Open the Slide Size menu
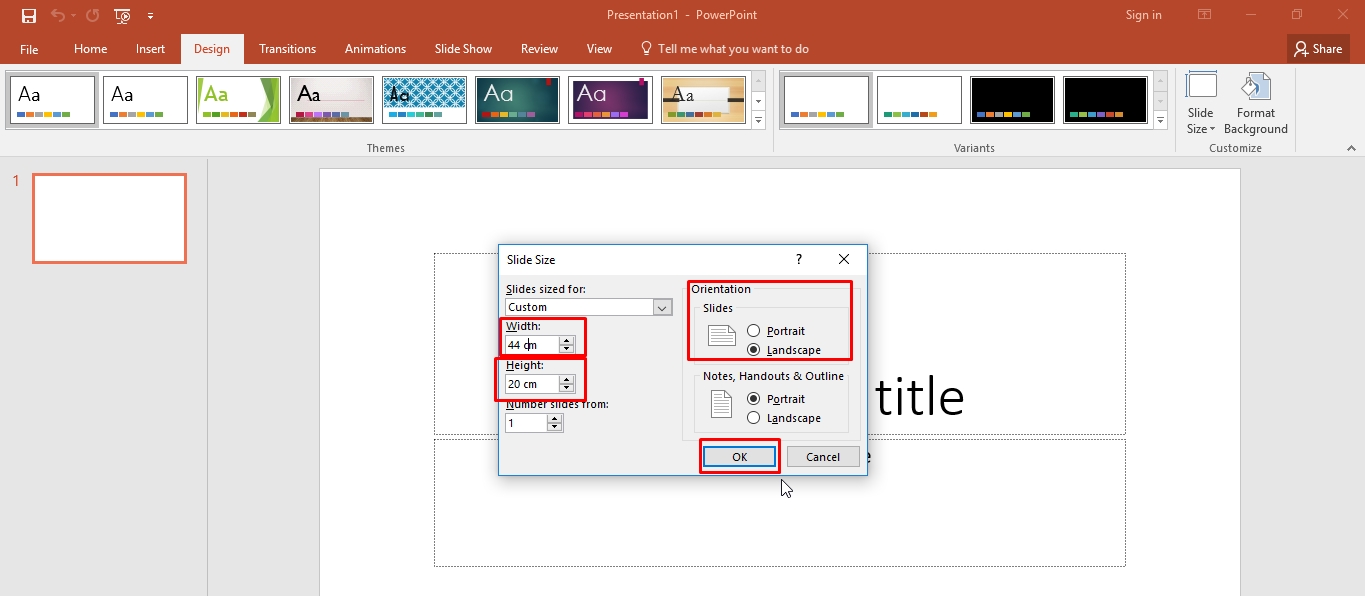The image size is (1365, 596). [1199, 103]
